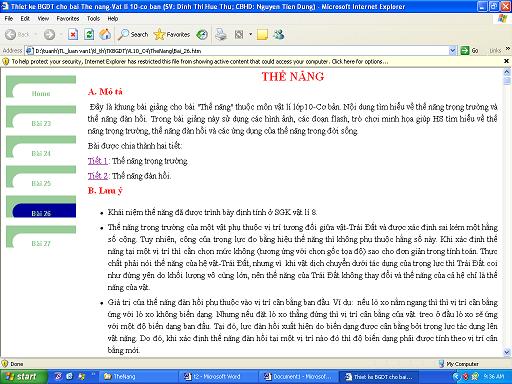The width and height of the screenshot is (512, 384).
Task: Go to Home in the sidebar
Action: [41, 93]
